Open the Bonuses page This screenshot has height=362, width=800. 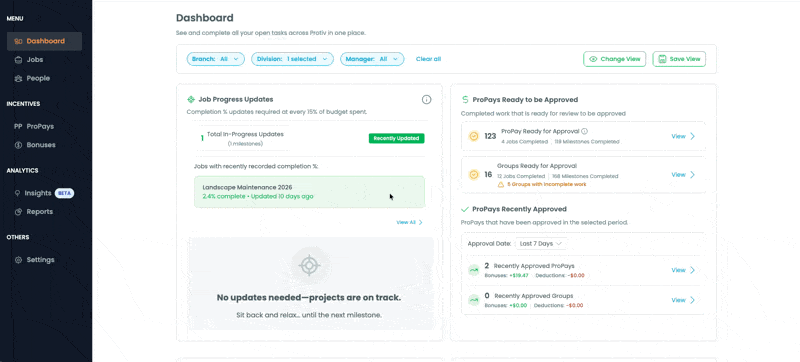coord(41,145)
